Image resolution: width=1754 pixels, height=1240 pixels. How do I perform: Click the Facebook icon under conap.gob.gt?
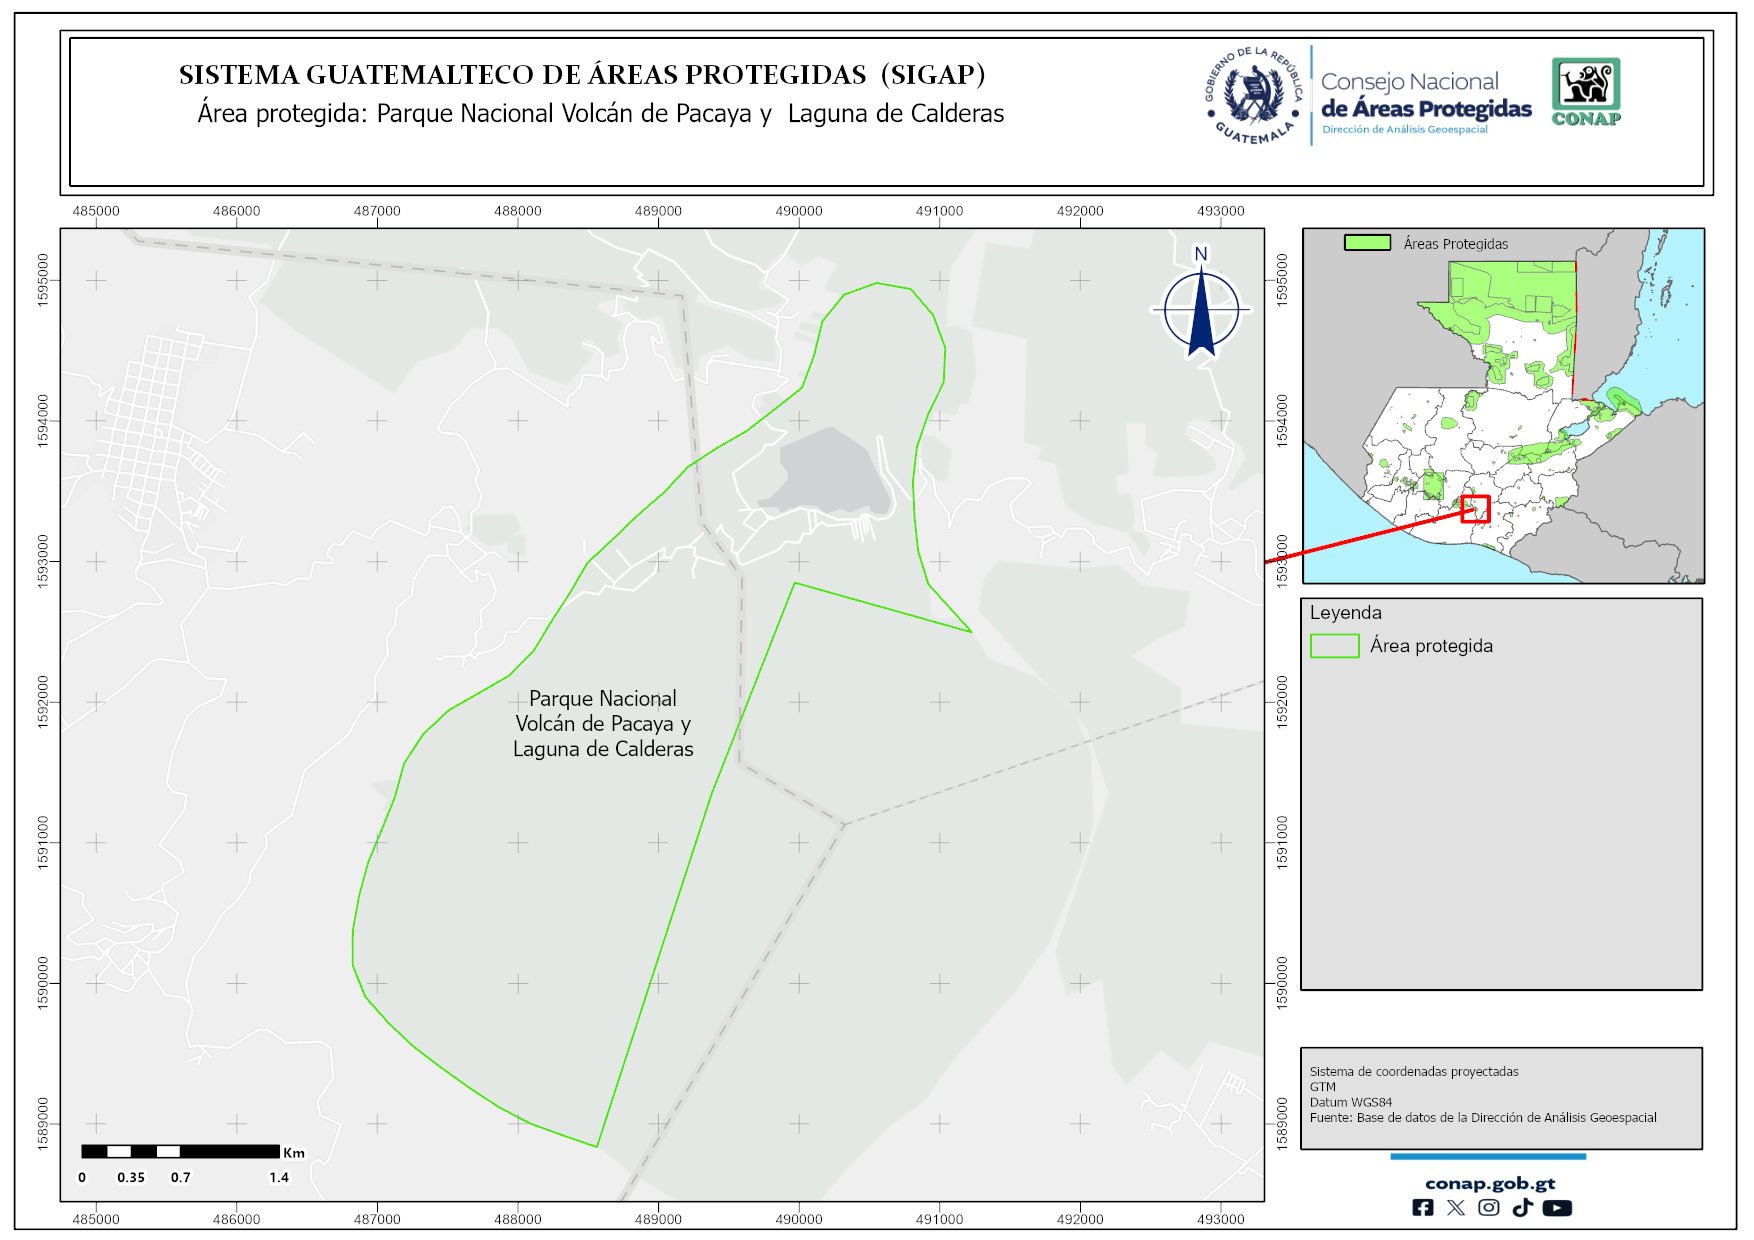(x=1422, y=1208)
